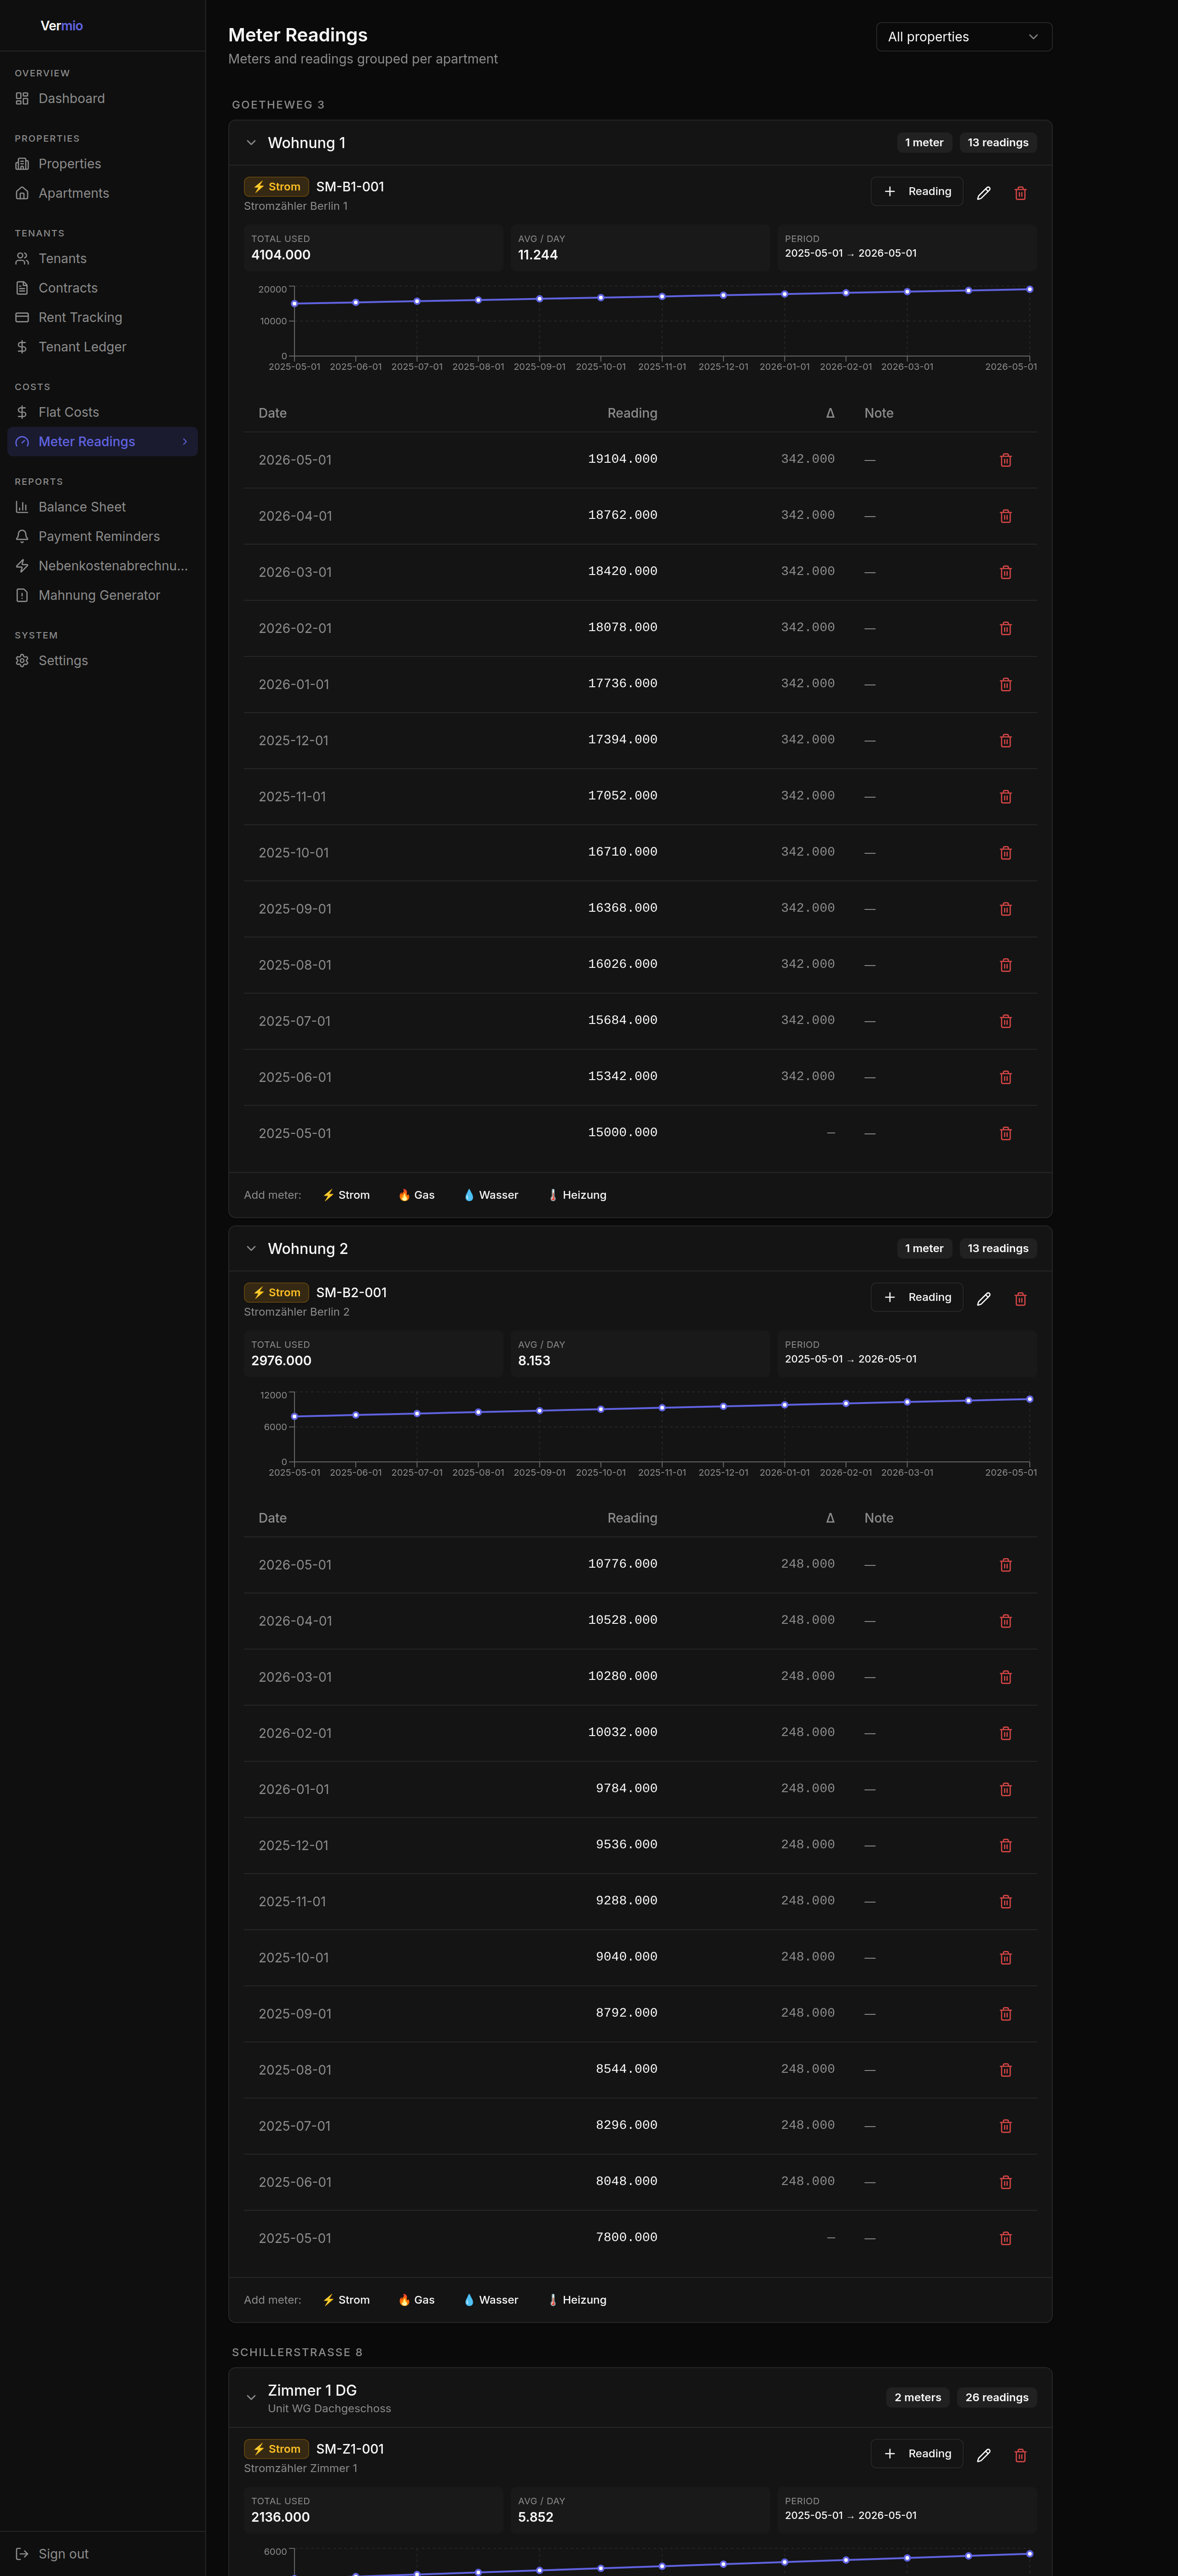Add a Reading to SM-B1-001
1178x2576 pixels.
[916, 191]
